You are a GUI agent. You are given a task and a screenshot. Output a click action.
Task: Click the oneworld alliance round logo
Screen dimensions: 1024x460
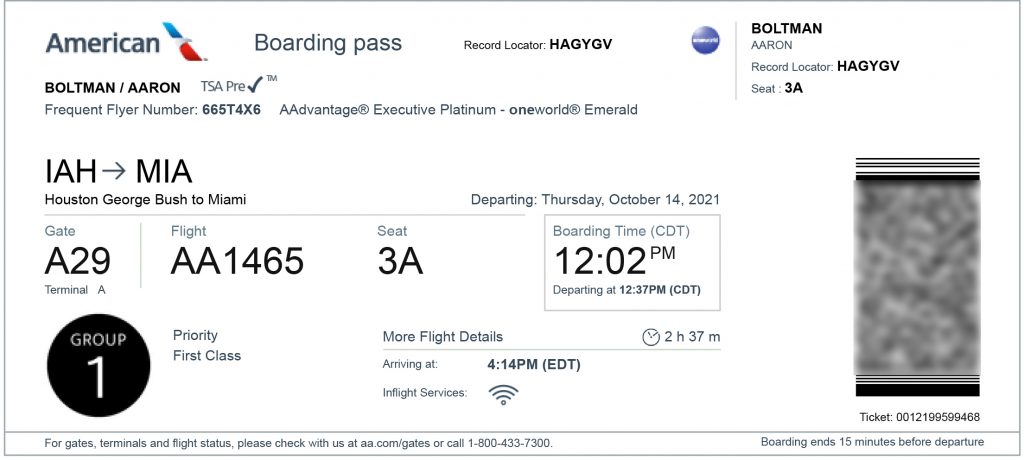(706, 41)
